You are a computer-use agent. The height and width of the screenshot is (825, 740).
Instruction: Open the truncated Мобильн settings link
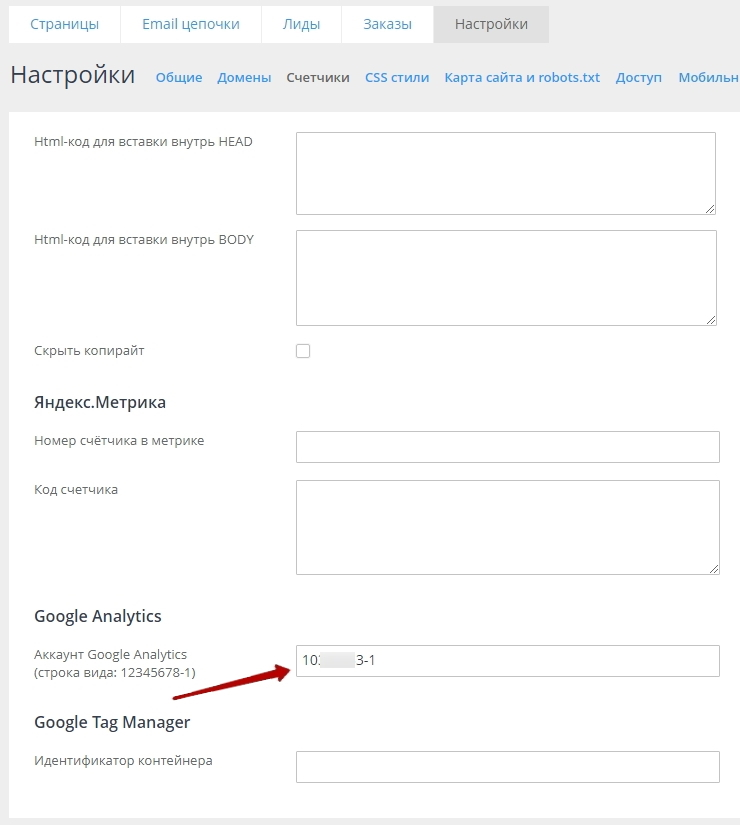tap(708, 78)
